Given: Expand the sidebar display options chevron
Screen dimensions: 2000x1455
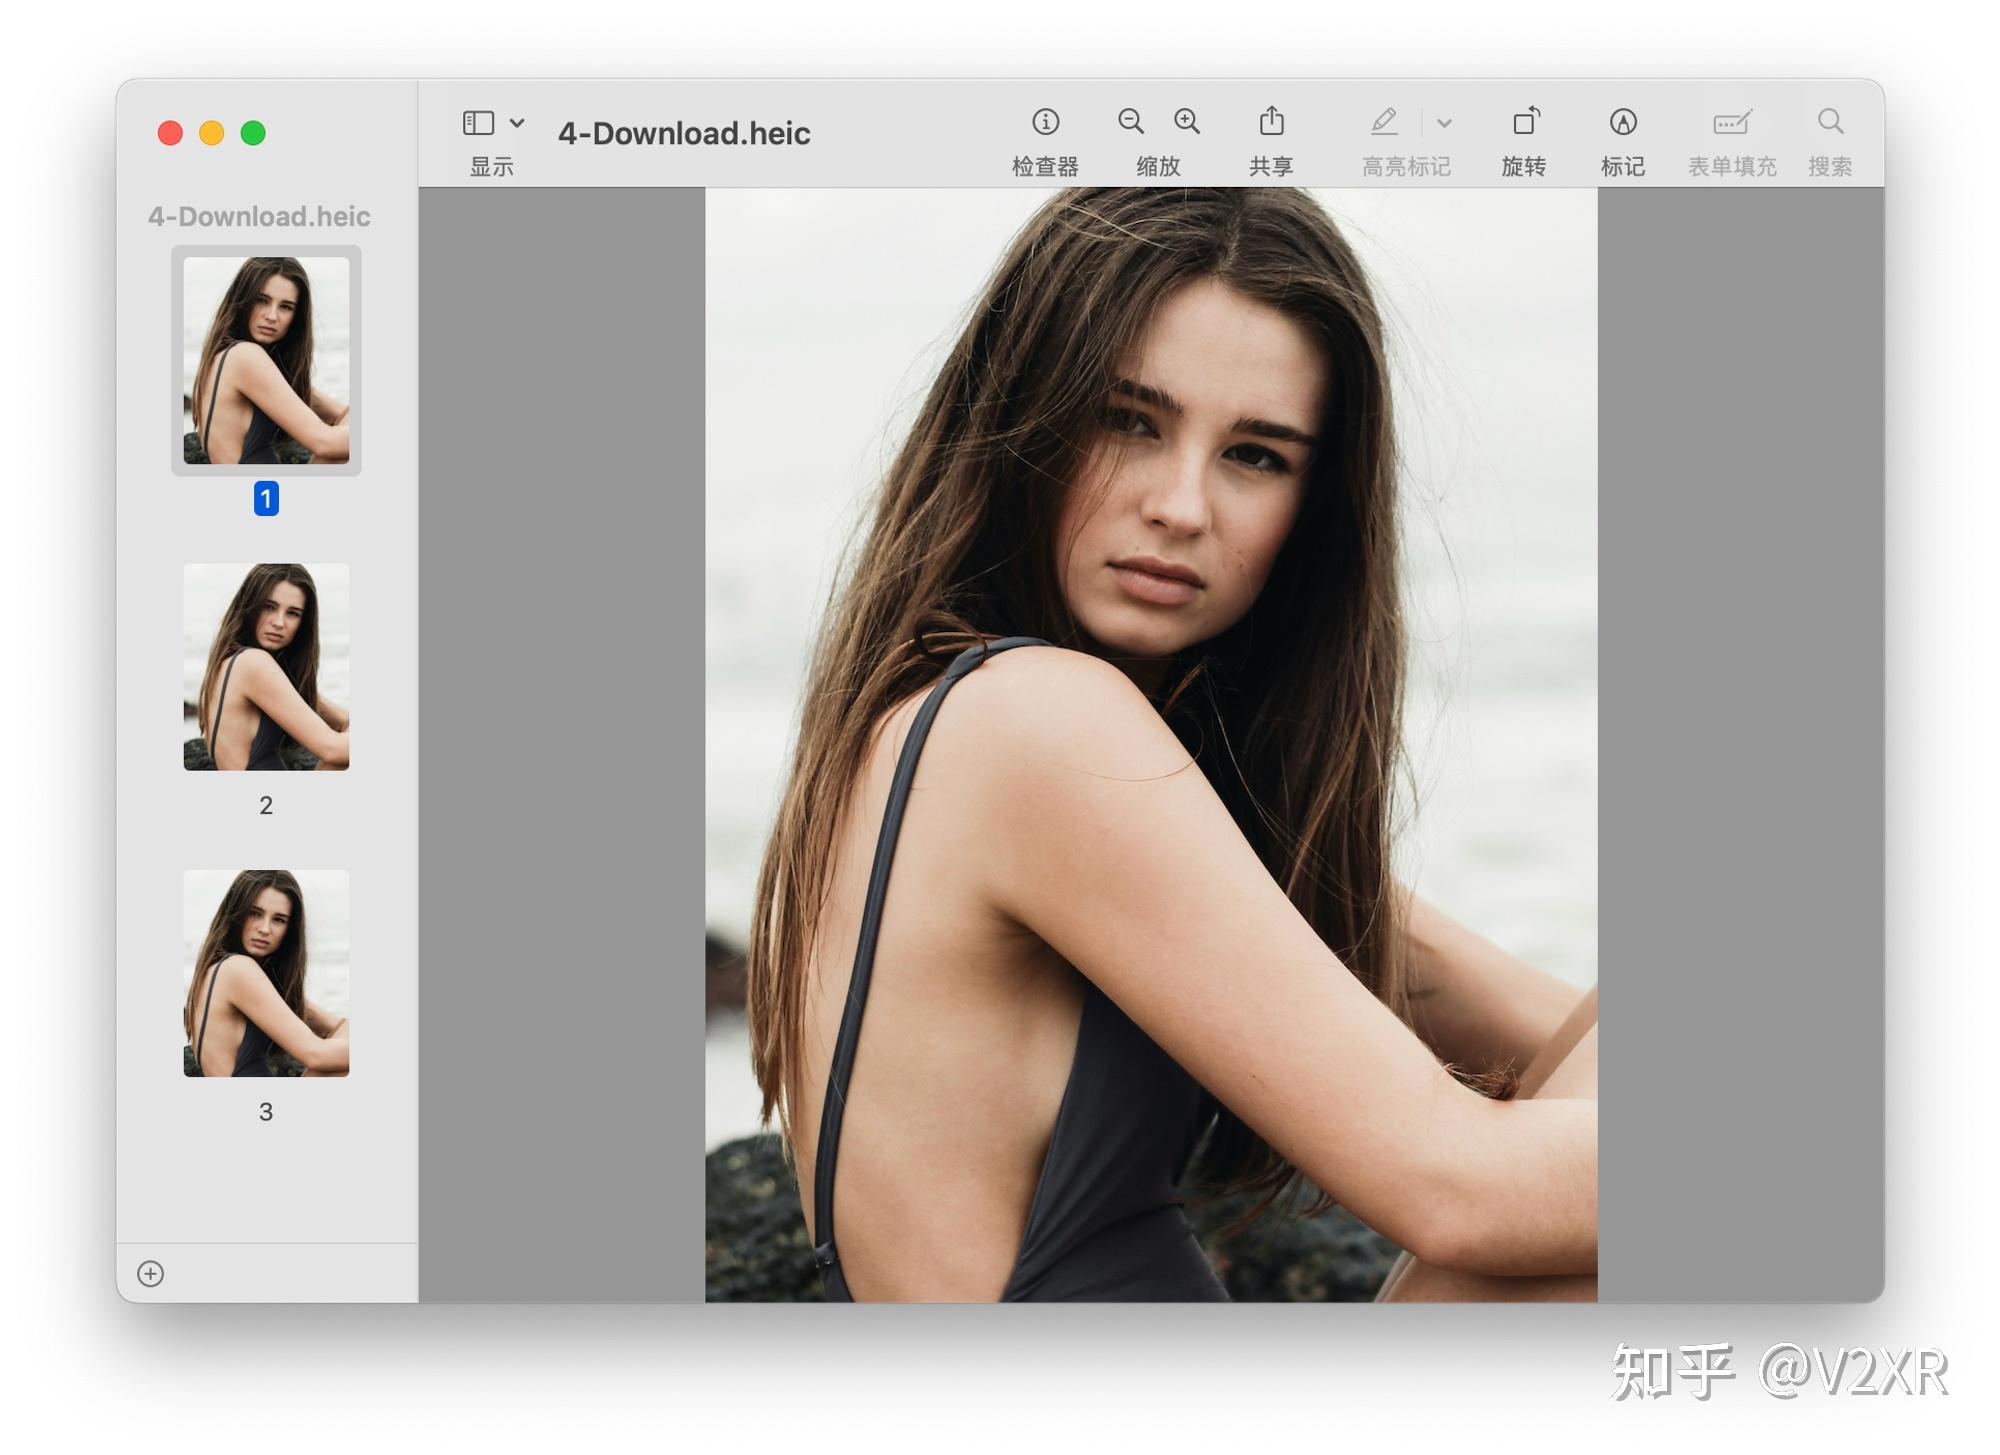Looking at the screenshot, I should pos(517,123).
